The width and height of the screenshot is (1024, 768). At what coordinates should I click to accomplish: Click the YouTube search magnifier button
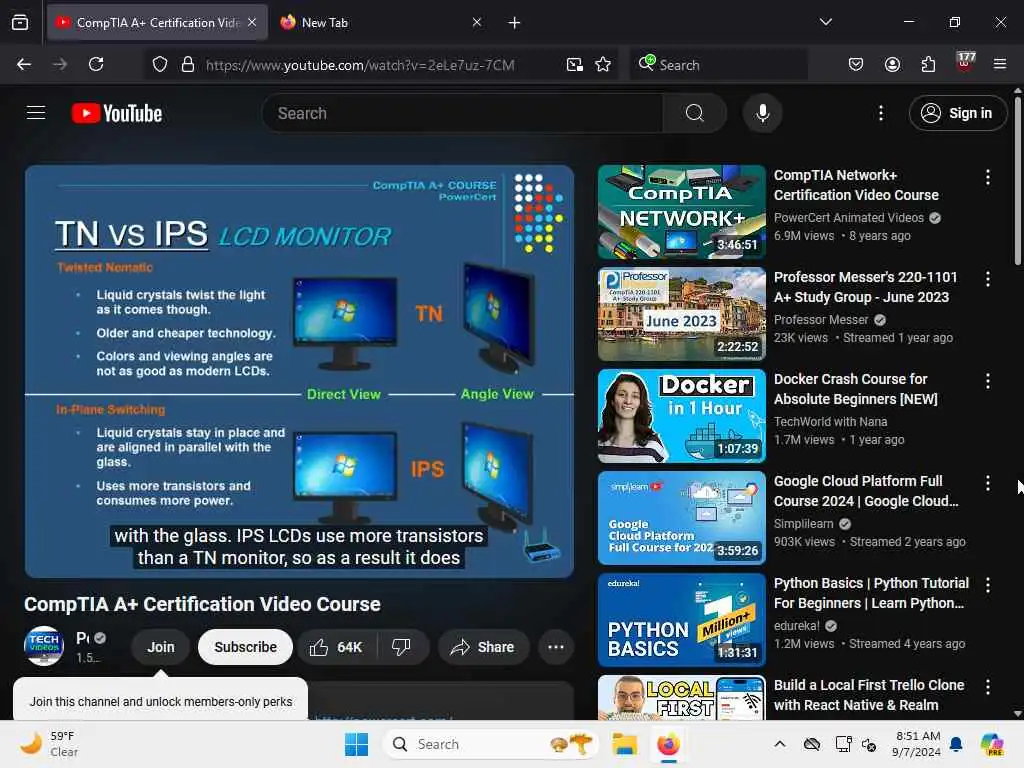695,113
